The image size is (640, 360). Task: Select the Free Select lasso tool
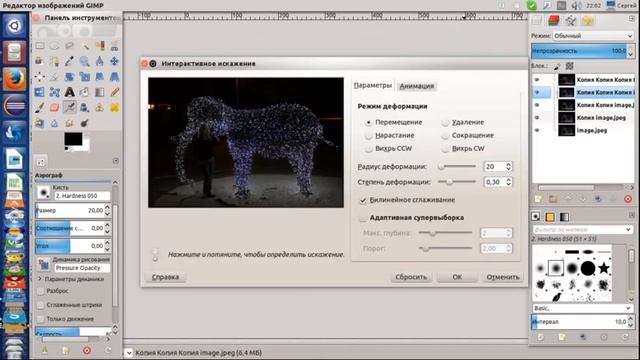[x=69, y=46]
